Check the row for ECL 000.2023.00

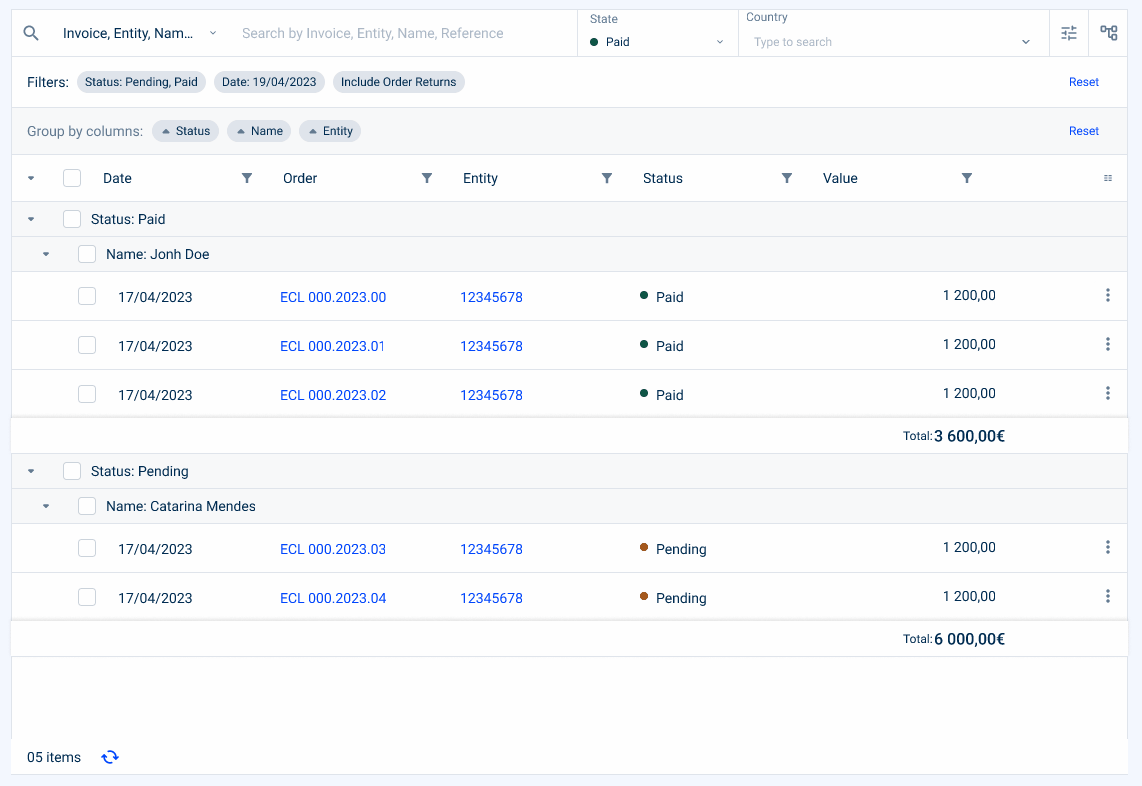pos(87,296)
